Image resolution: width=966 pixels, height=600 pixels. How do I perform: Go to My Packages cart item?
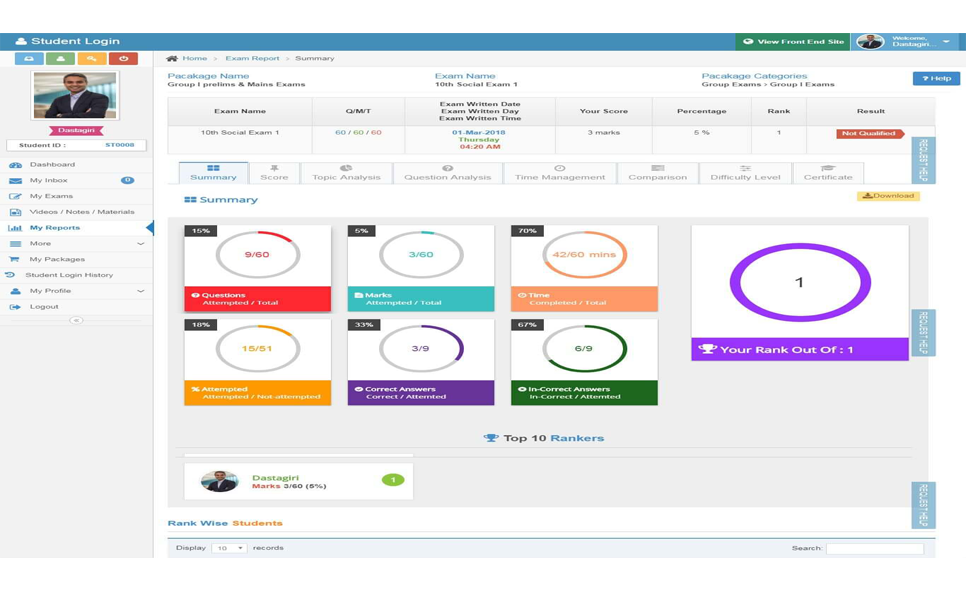(x=57, y=259)
